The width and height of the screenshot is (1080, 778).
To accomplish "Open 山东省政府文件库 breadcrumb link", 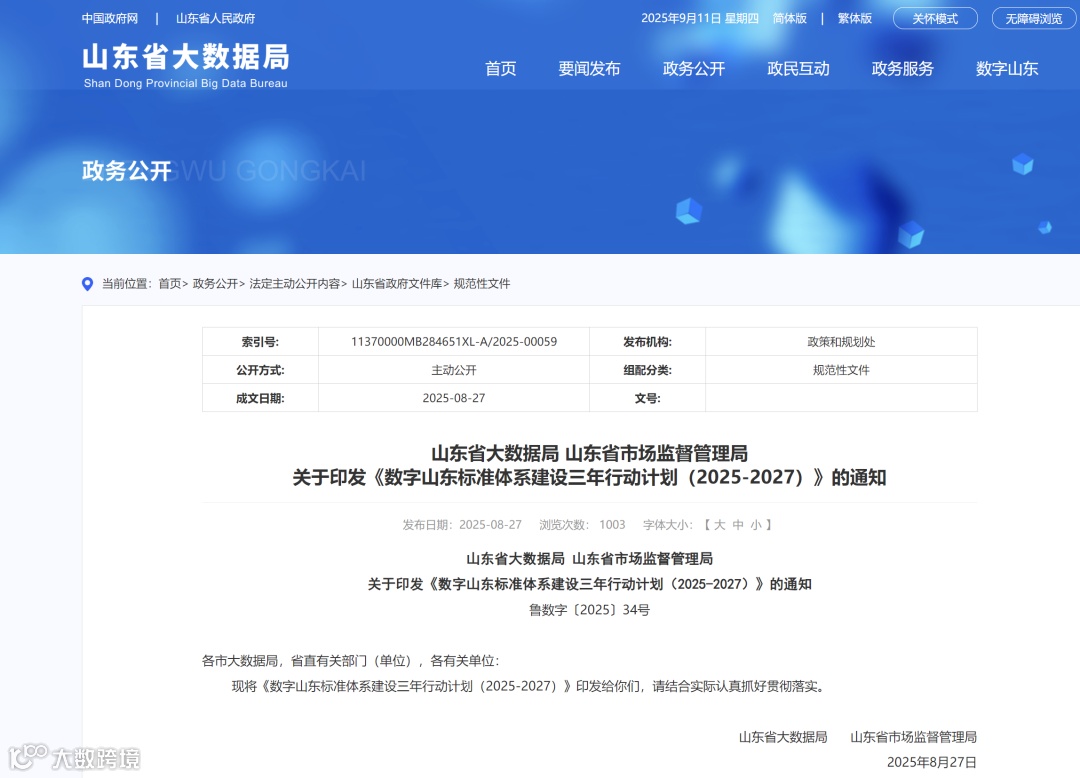I will coord(397,284).
